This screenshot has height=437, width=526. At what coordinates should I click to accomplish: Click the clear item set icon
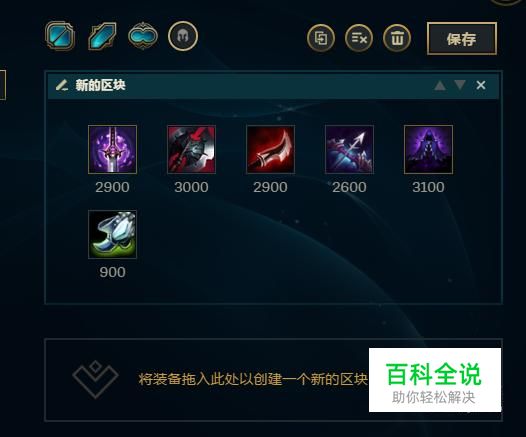tap(359, 38)
